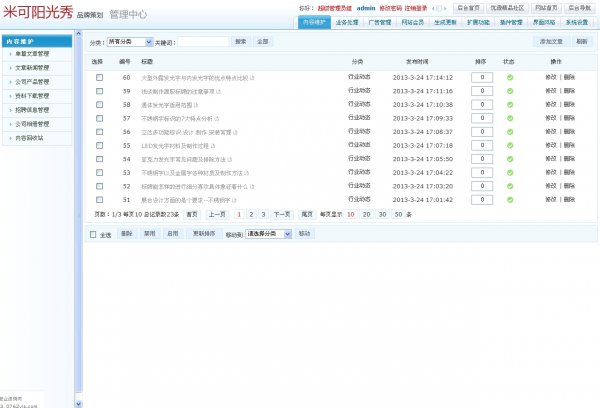
Task: Click the 移动 move button
Action: (x=305, y=234)
